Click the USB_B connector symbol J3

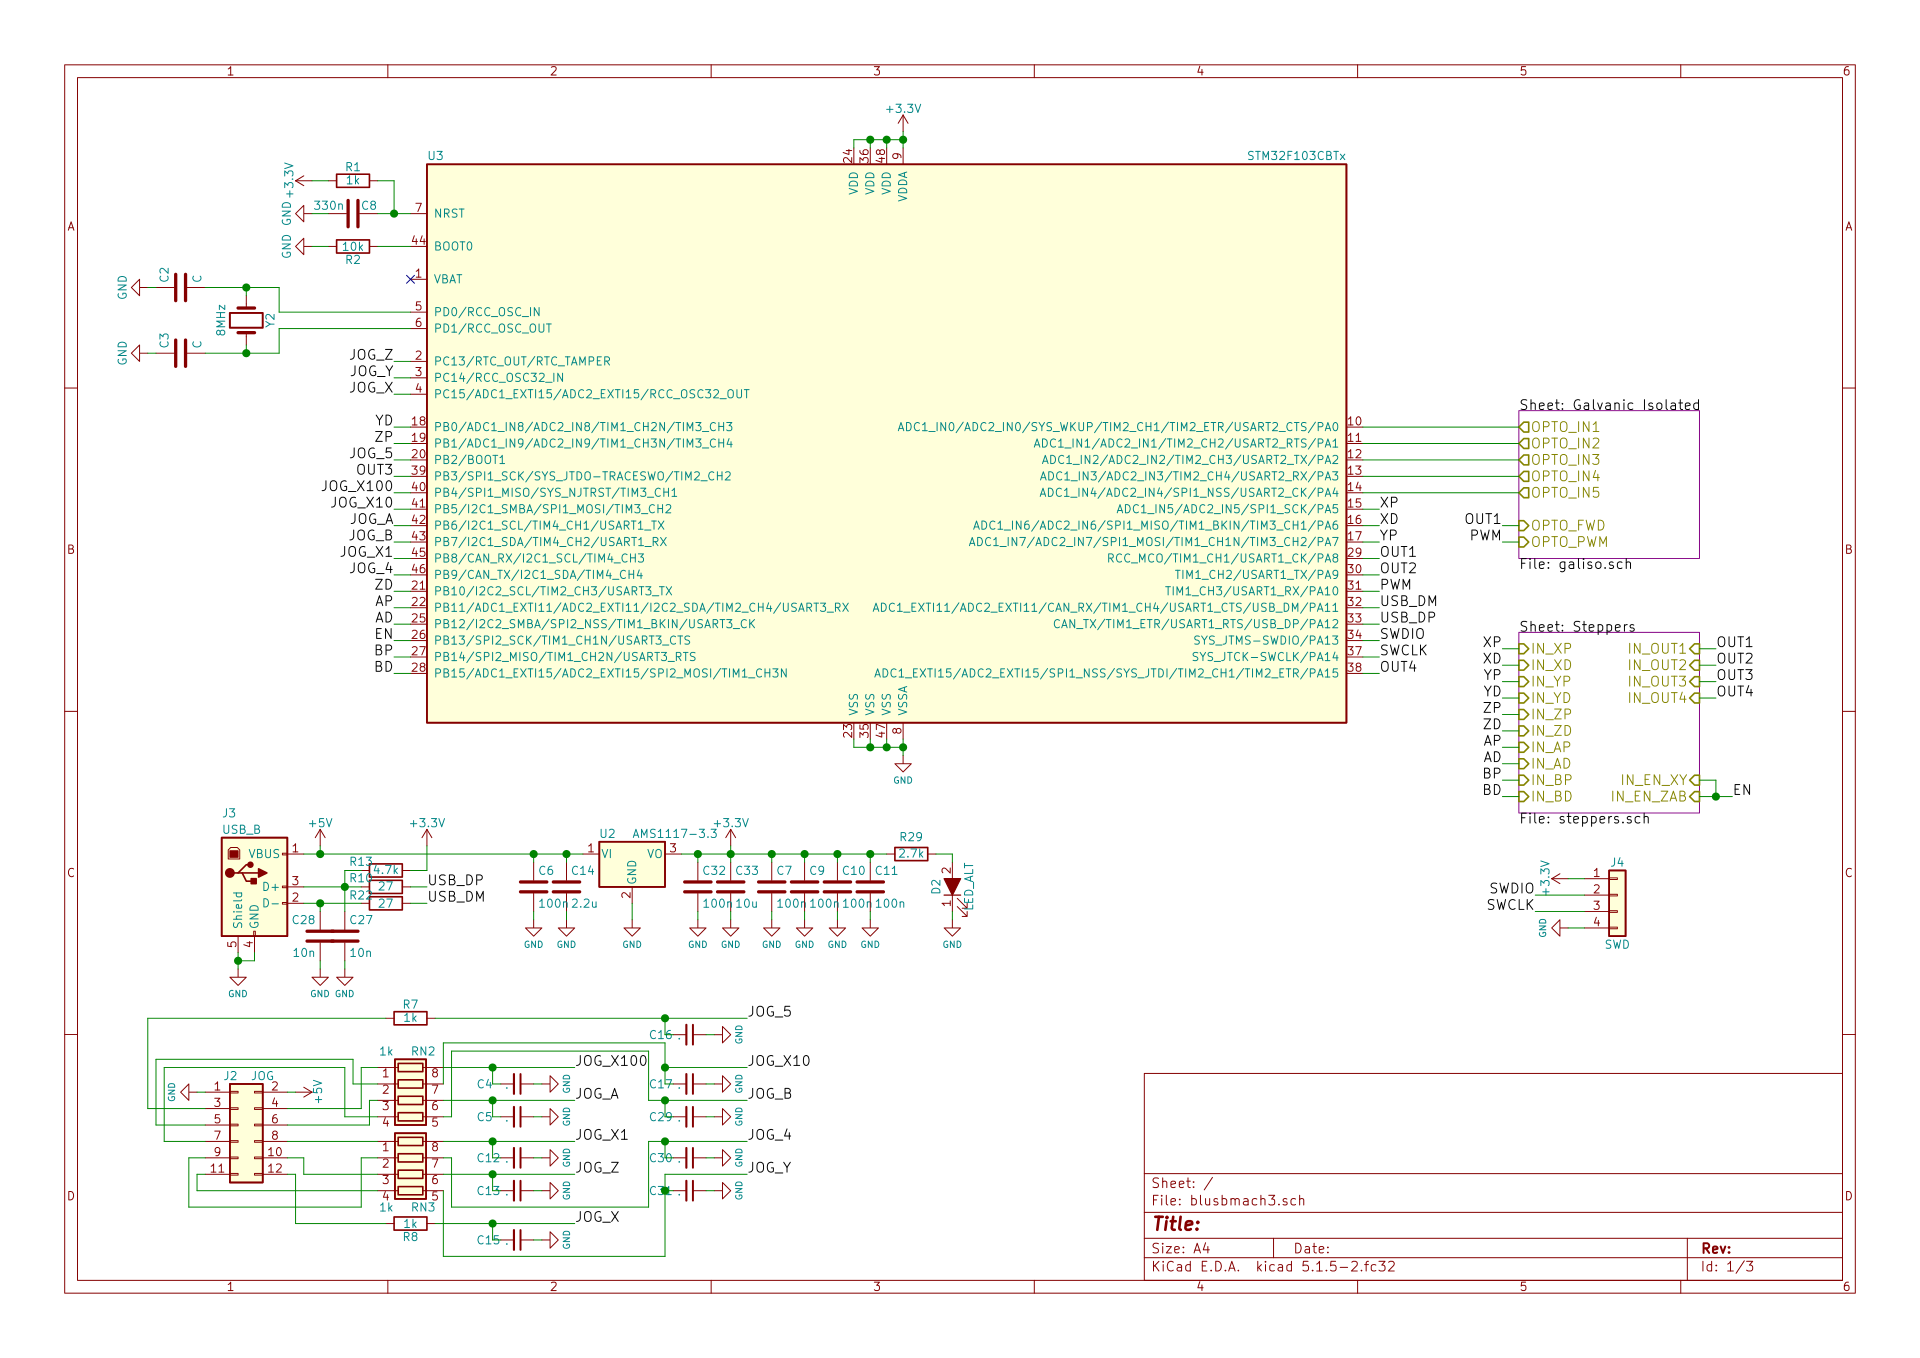pyautogui.click(x=254, y=886)
